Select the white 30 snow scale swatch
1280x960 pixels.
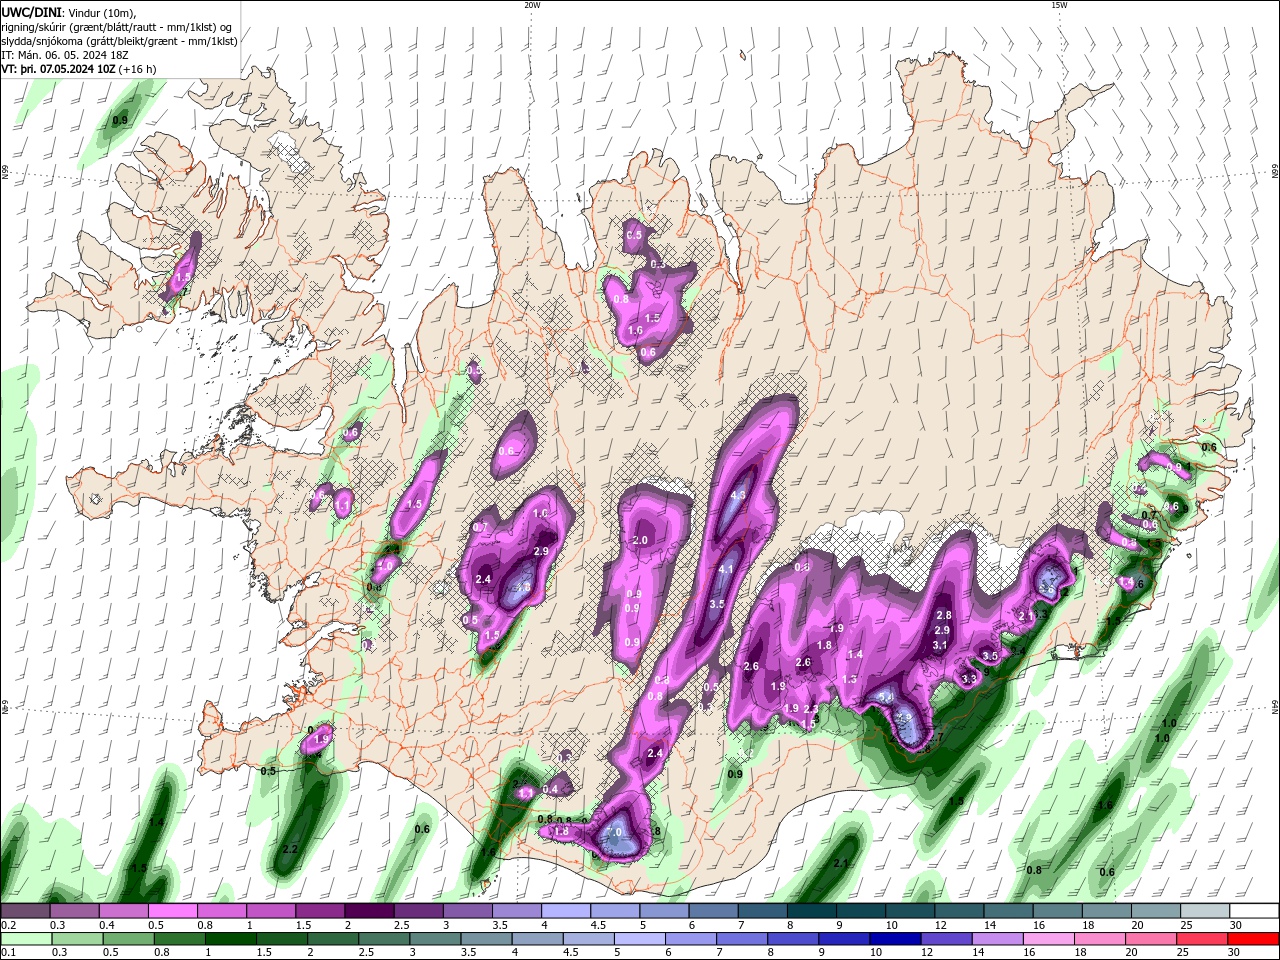tap(1254, 910)
